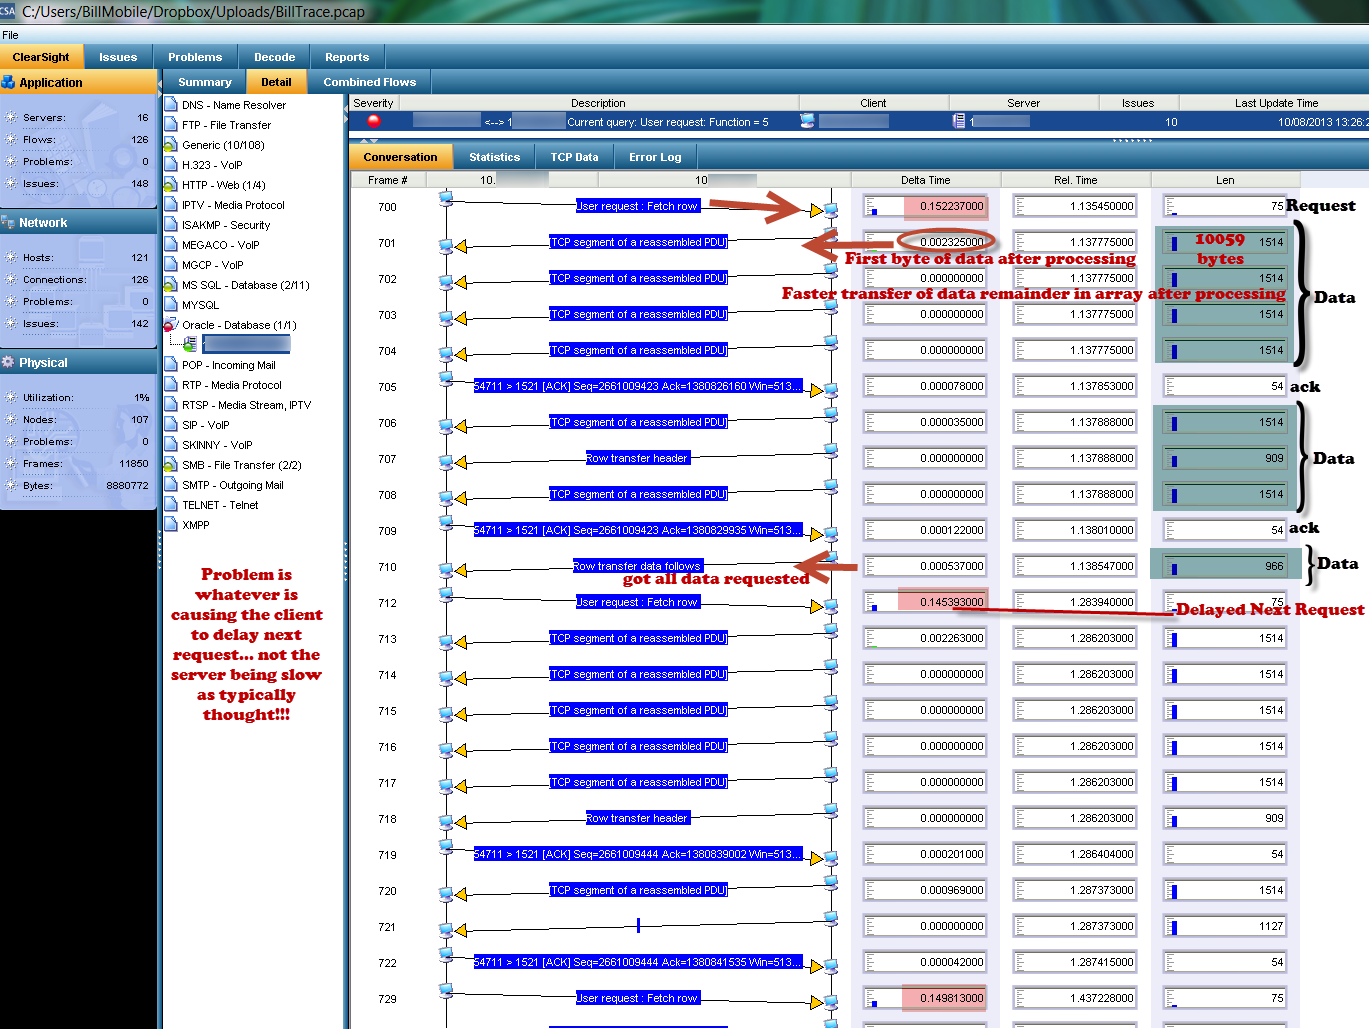Click the client computer icon on frame 700
The height and width of the screenshot is (1029, 1369).
[447, 200]
